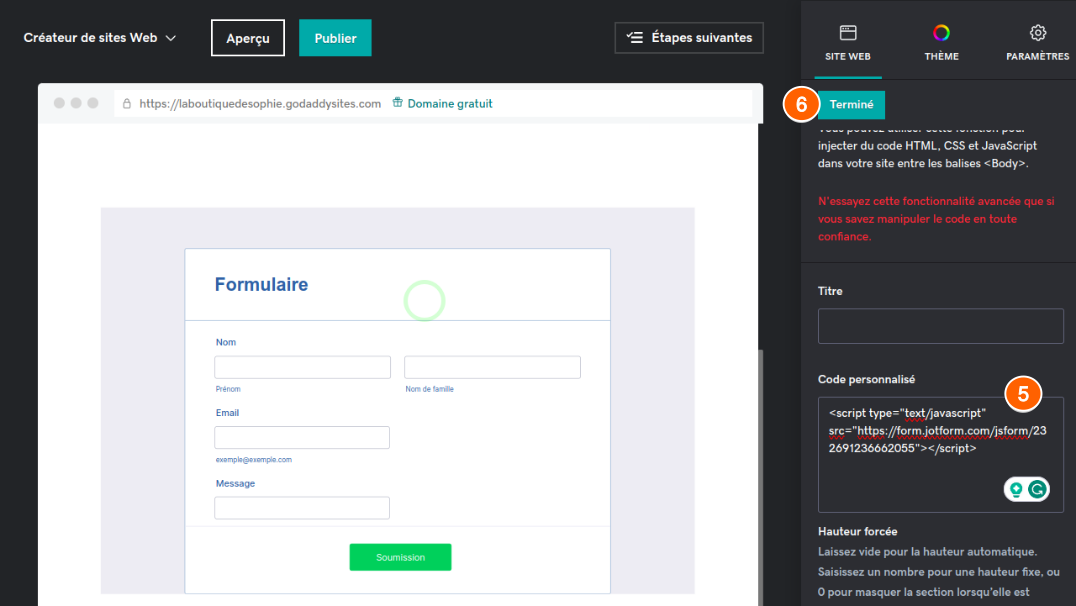1076x606 pixels.
Task: Click the Paramètres gear icon
Action: (x=1038, y=32)
